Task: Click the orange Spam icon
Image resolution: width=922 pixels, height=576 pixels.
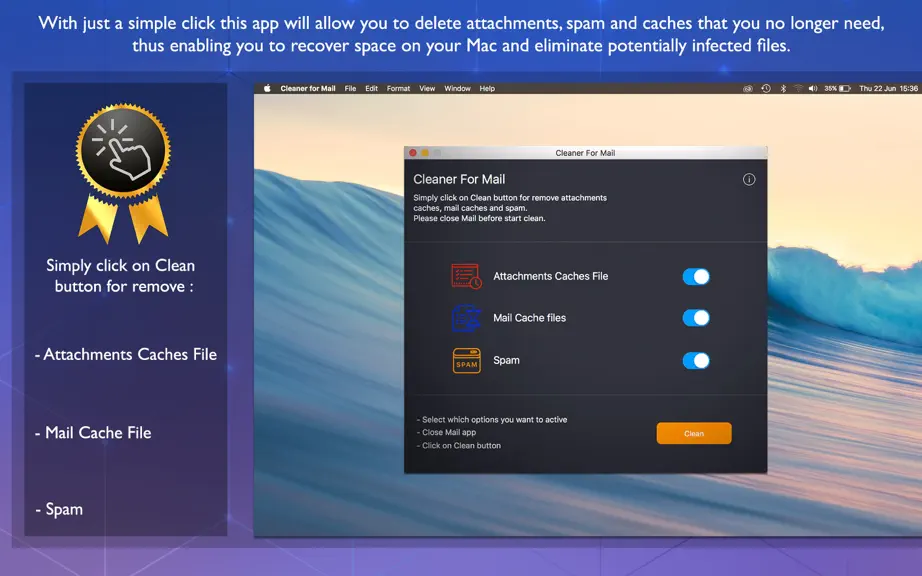Action: (466, 360)
